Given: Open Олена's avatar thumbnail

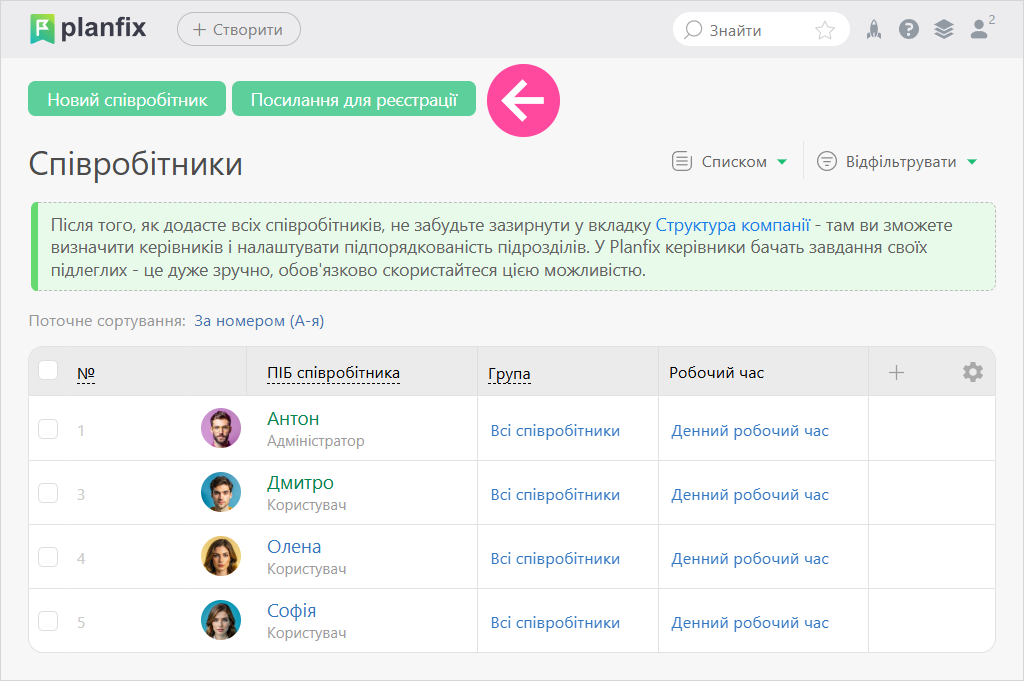Looking at the screenshot, I should pyautogui.click(x=221, y=556).
